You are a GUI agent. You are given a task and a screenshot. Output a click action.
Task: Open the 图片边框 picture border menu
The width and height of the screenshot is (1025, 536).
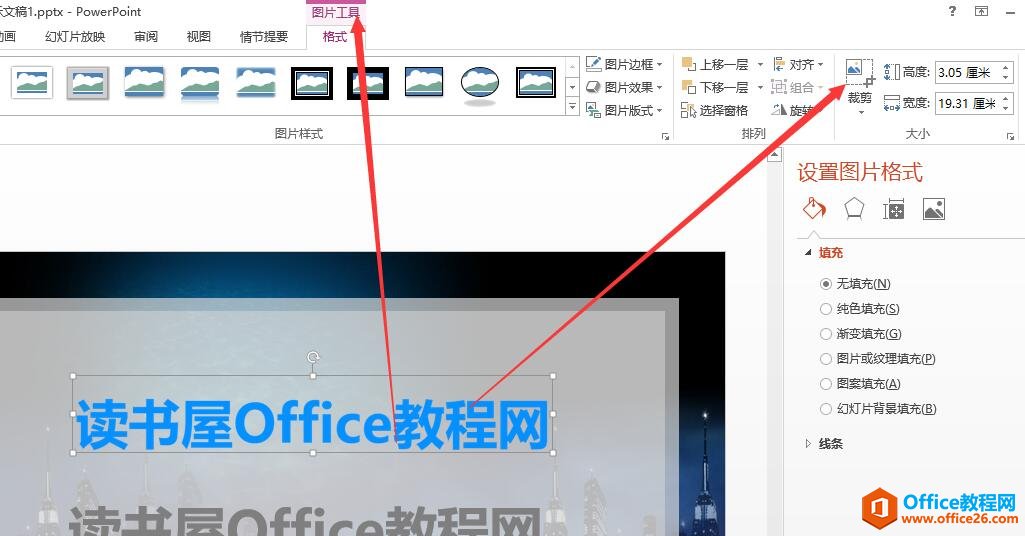[x=624, y=64]
